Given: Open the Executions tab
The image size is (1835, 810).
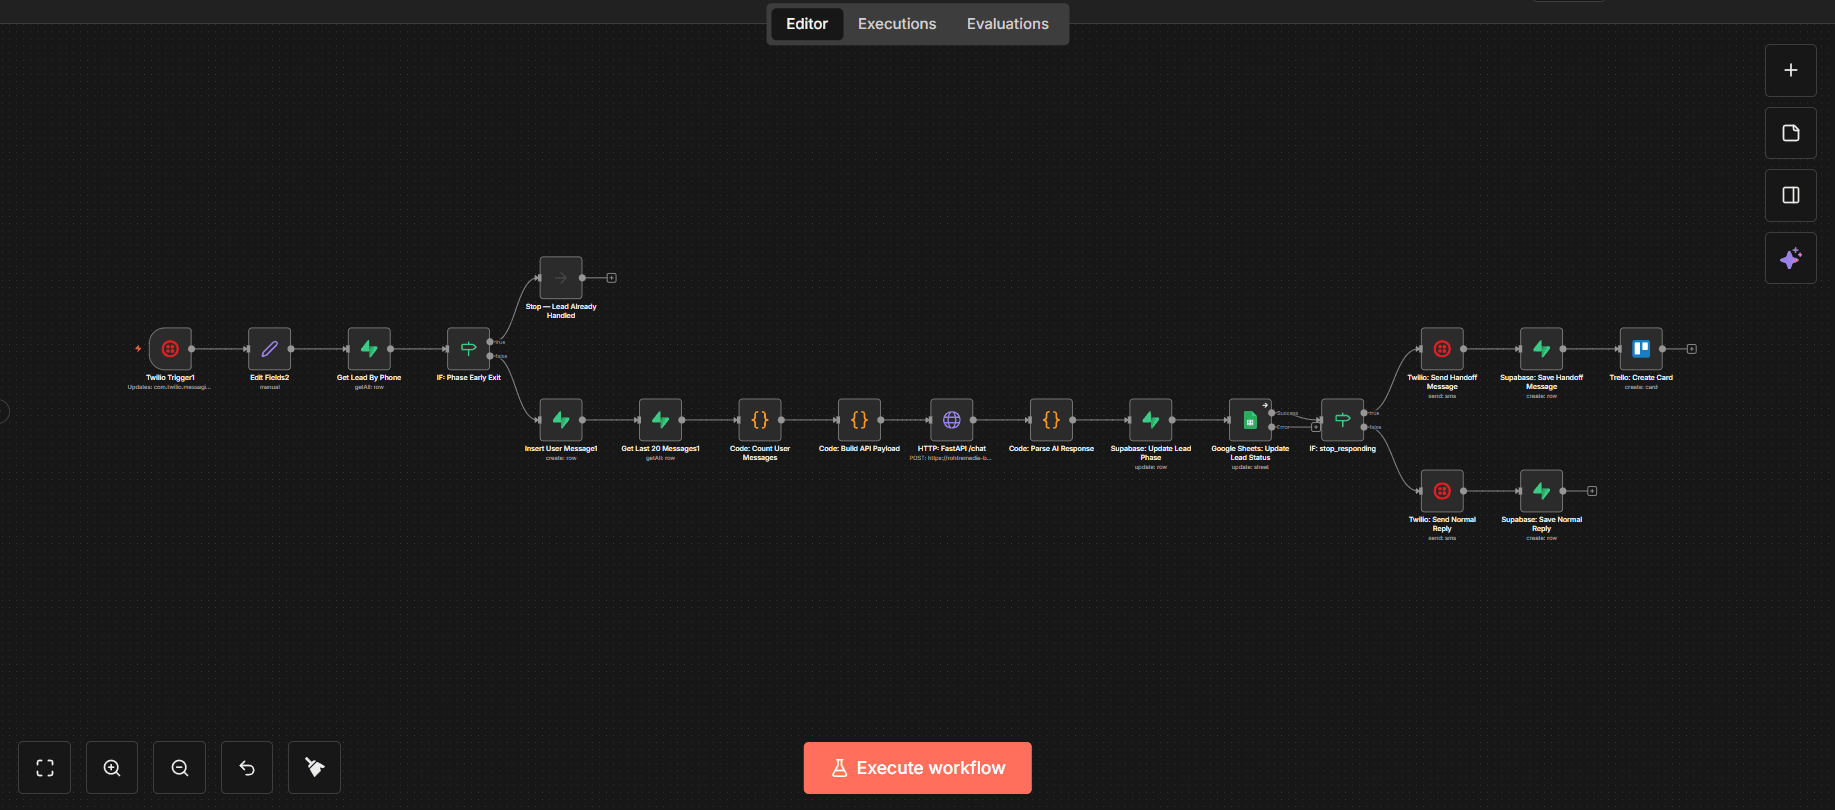Looking at the screenshot, I should coord(897,24).
